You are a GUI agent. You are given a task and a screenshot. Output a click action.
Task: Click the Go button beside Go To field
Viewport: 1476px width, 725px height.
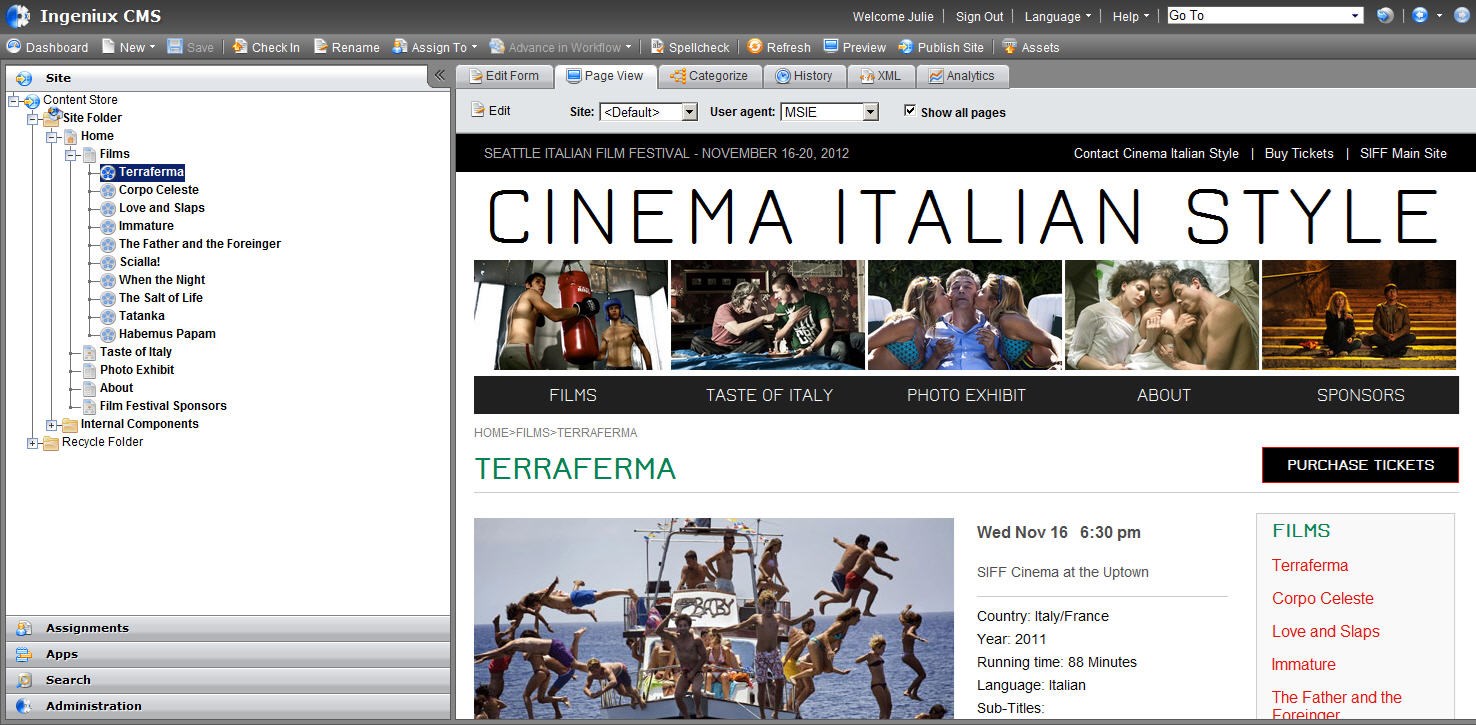(x=1385, y=16)
